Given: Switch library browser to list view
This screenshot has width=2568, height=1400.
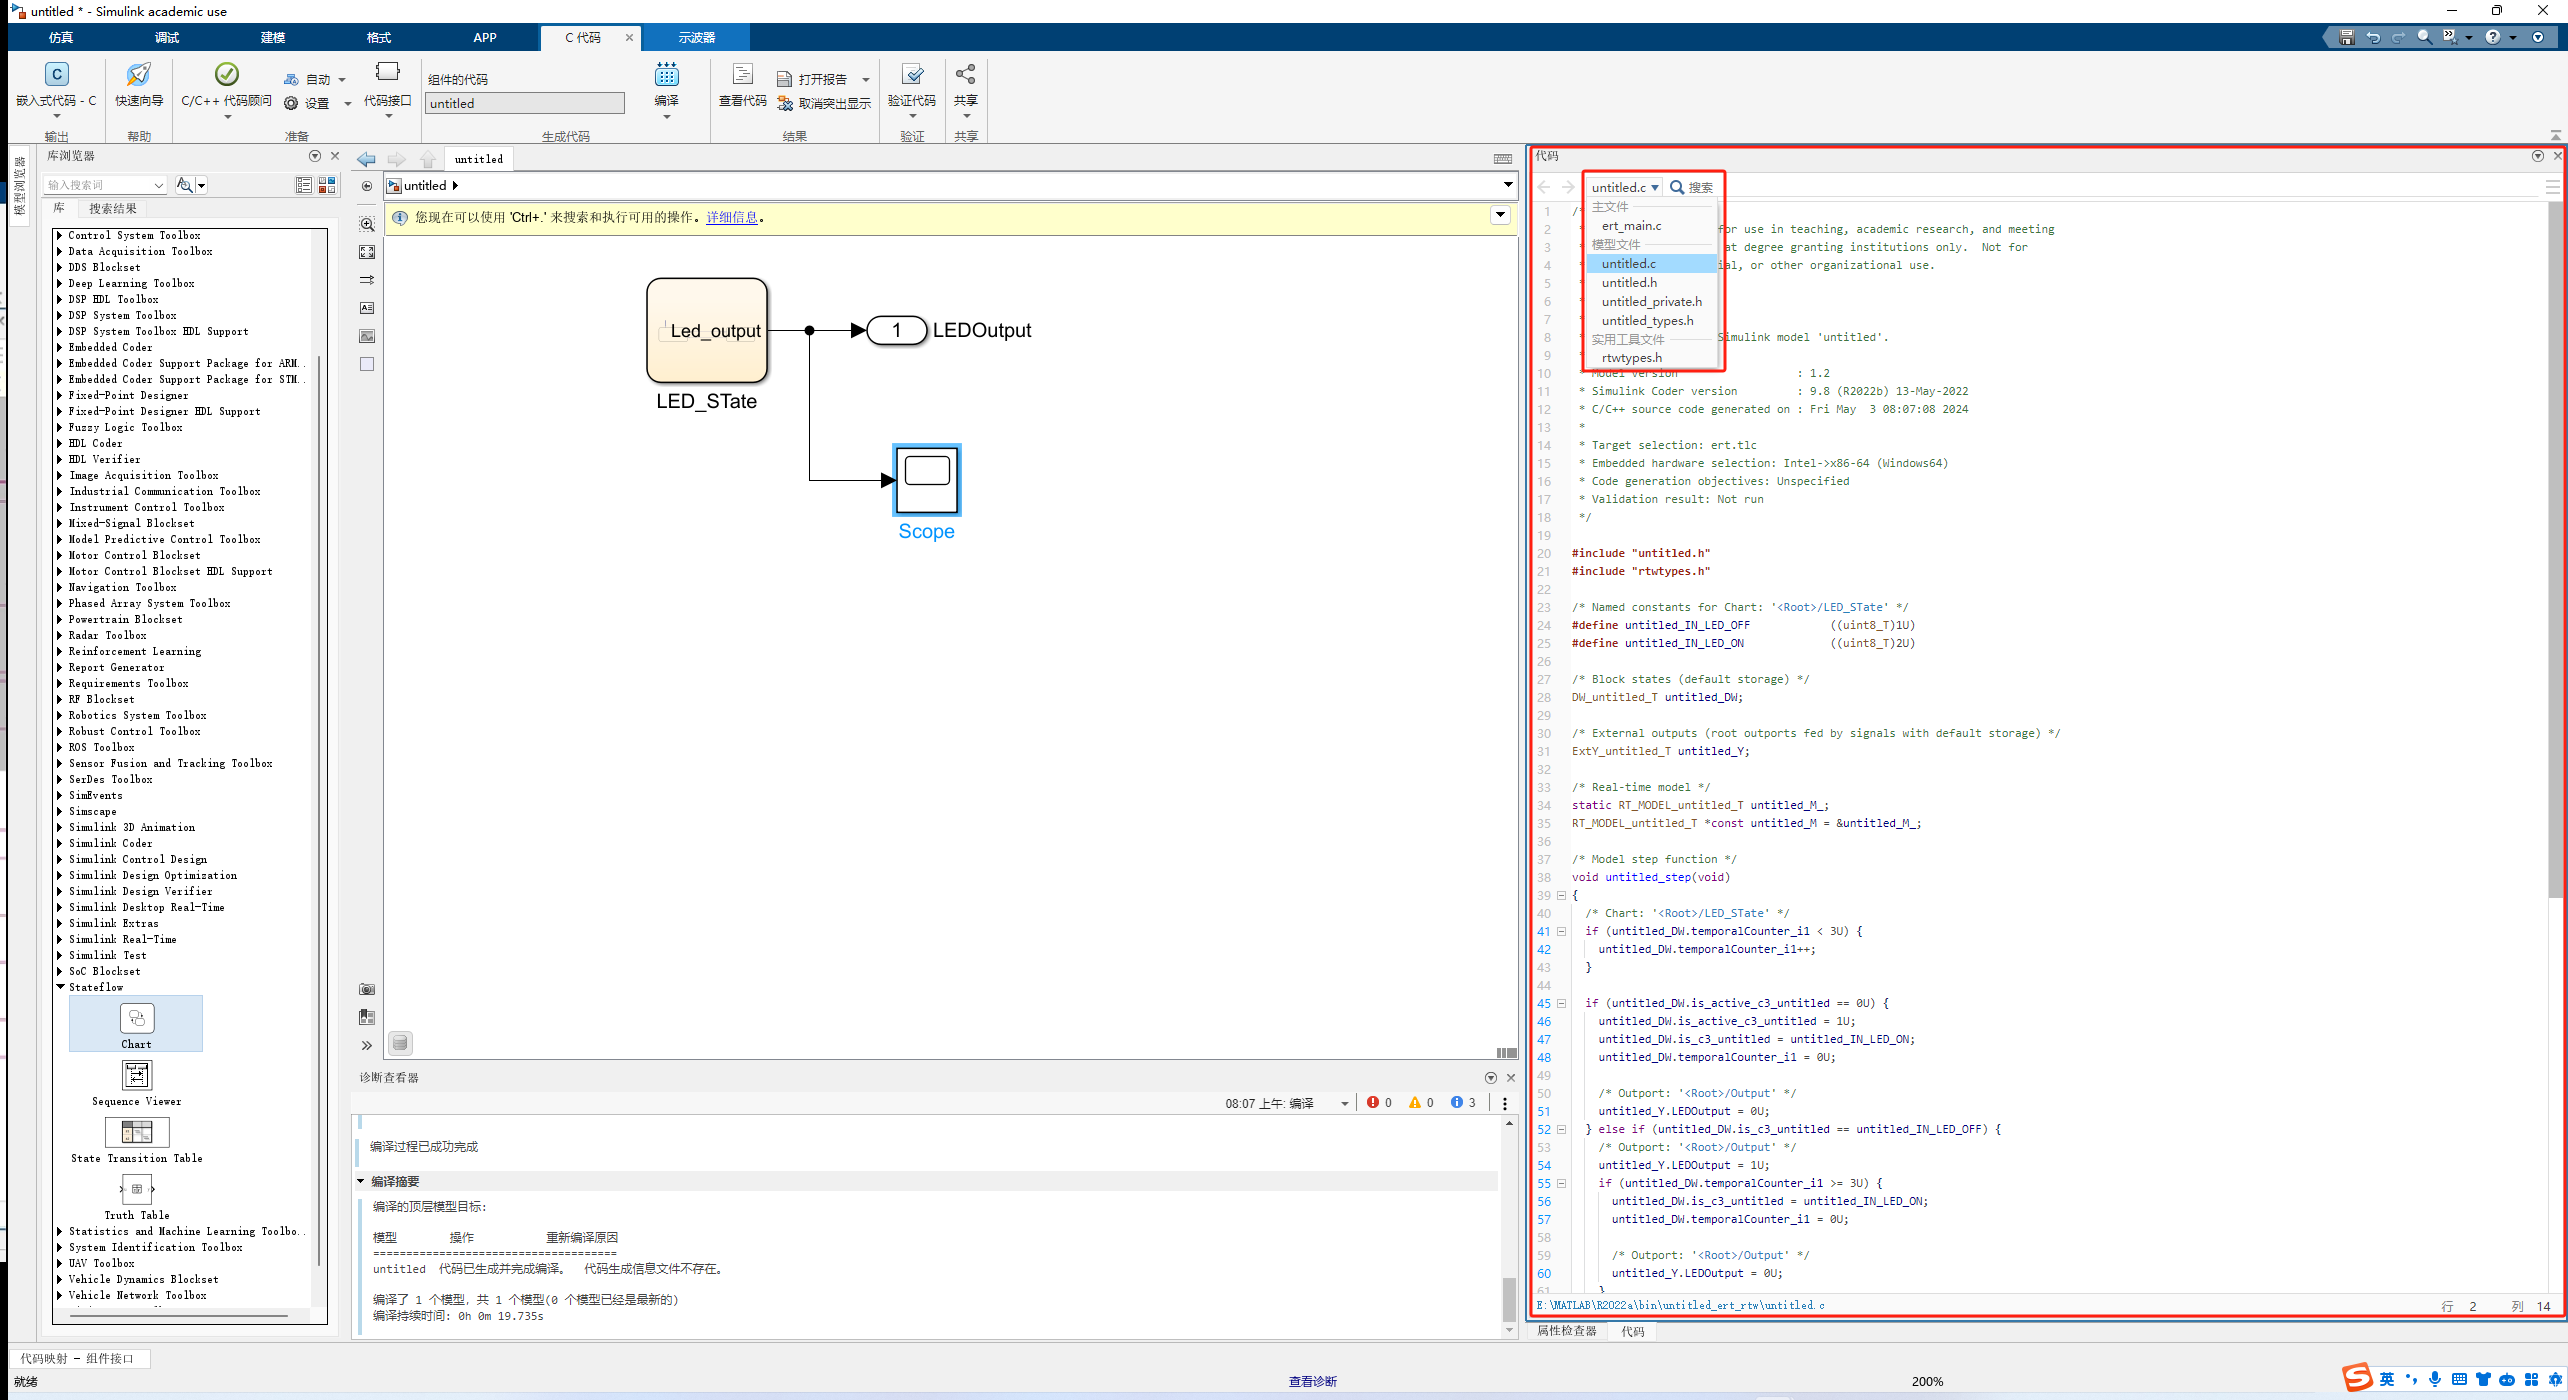Looking at the screenshot, I should [x=304, y=185].
